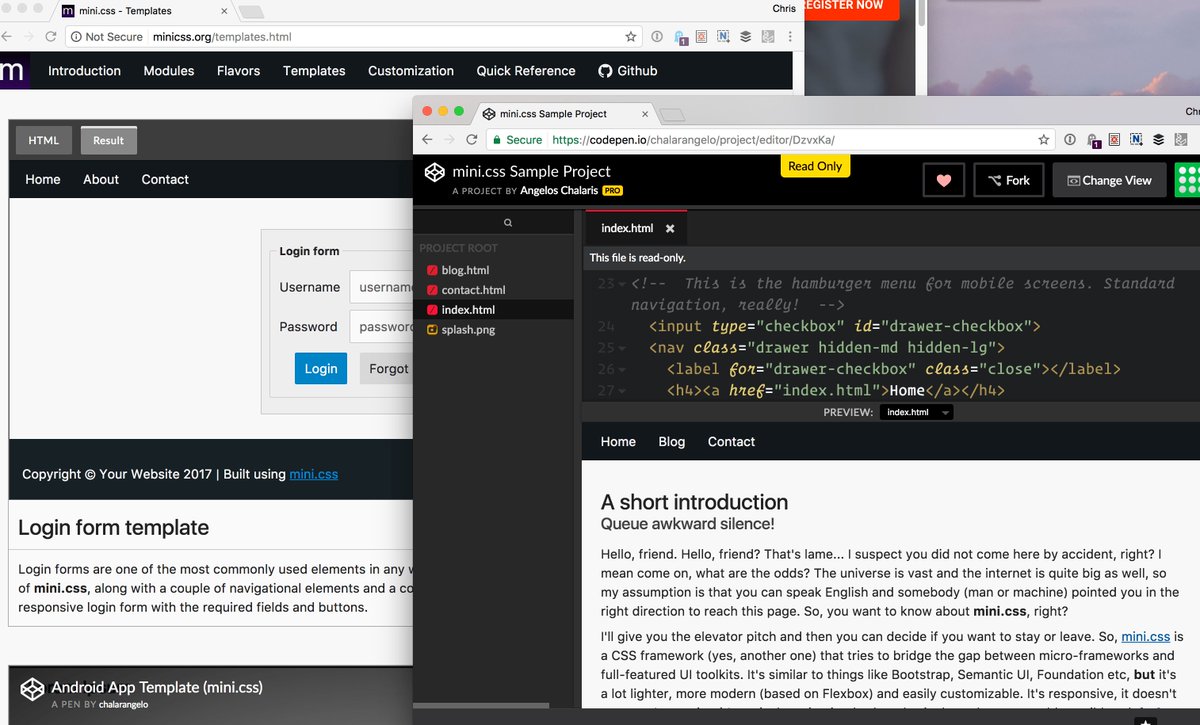Close the mini.css Sample Project browser tab
1200x725 pixels.
pos(643,113)
